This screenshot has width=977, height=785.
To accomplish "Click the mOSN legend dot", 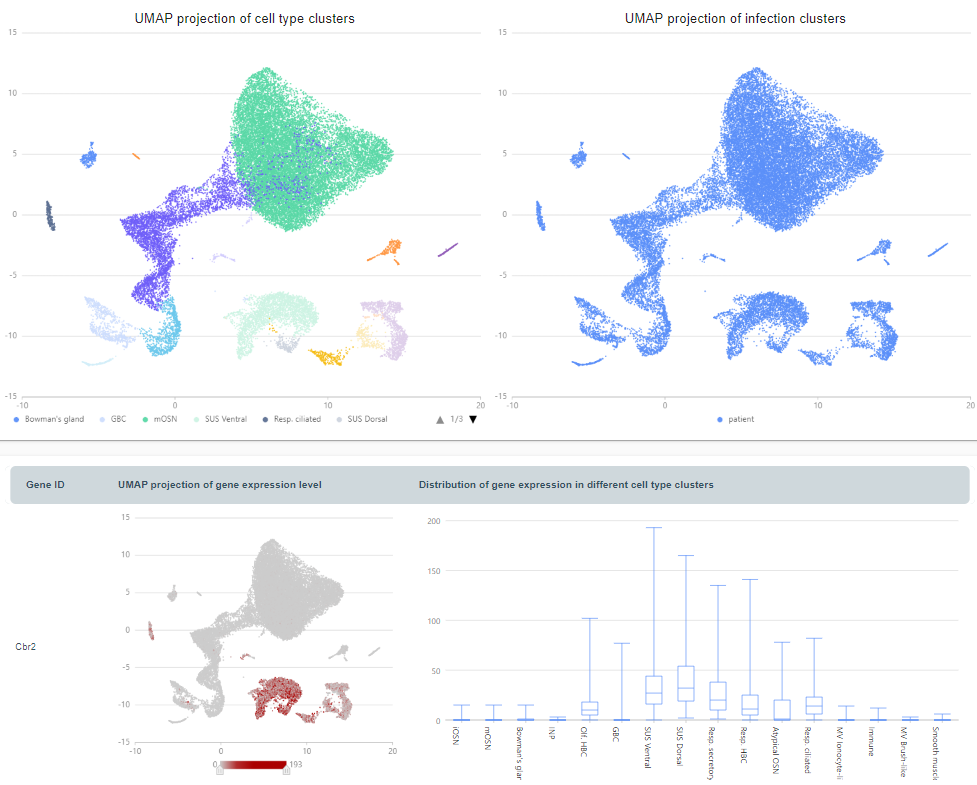I will pos(145,419).
